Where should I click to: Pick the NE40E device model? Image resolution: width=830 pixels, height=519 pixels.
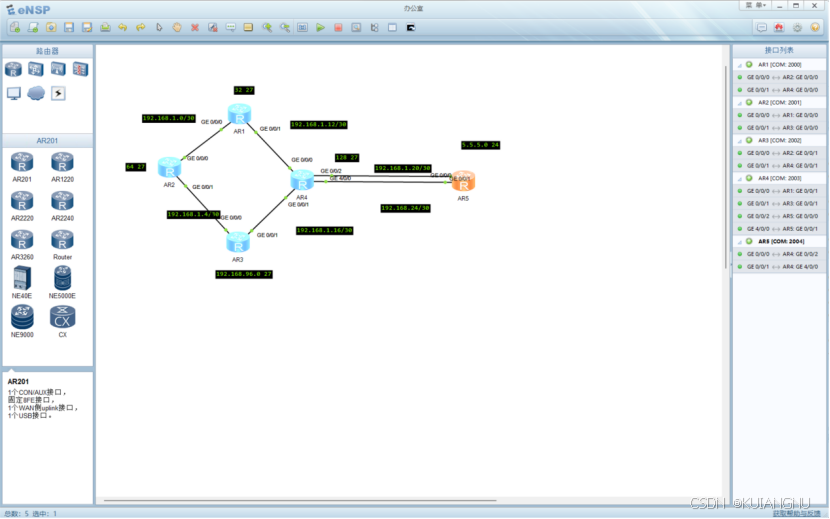22,283
